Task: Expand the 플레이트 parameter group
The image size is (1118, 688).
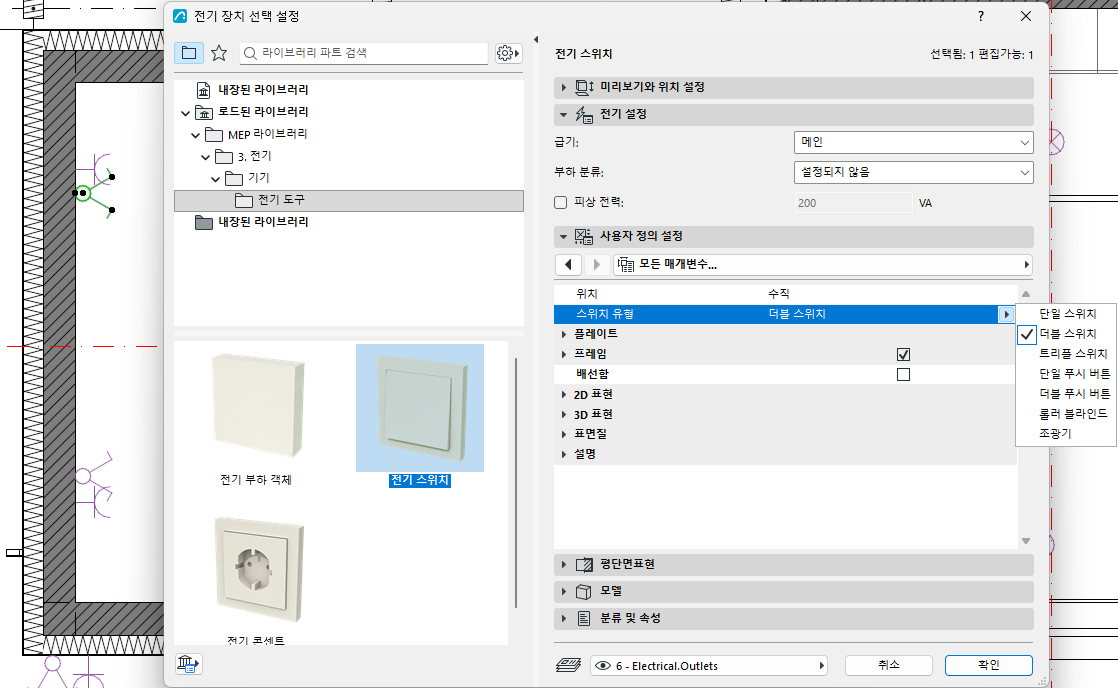Action: tap(563, 334)
